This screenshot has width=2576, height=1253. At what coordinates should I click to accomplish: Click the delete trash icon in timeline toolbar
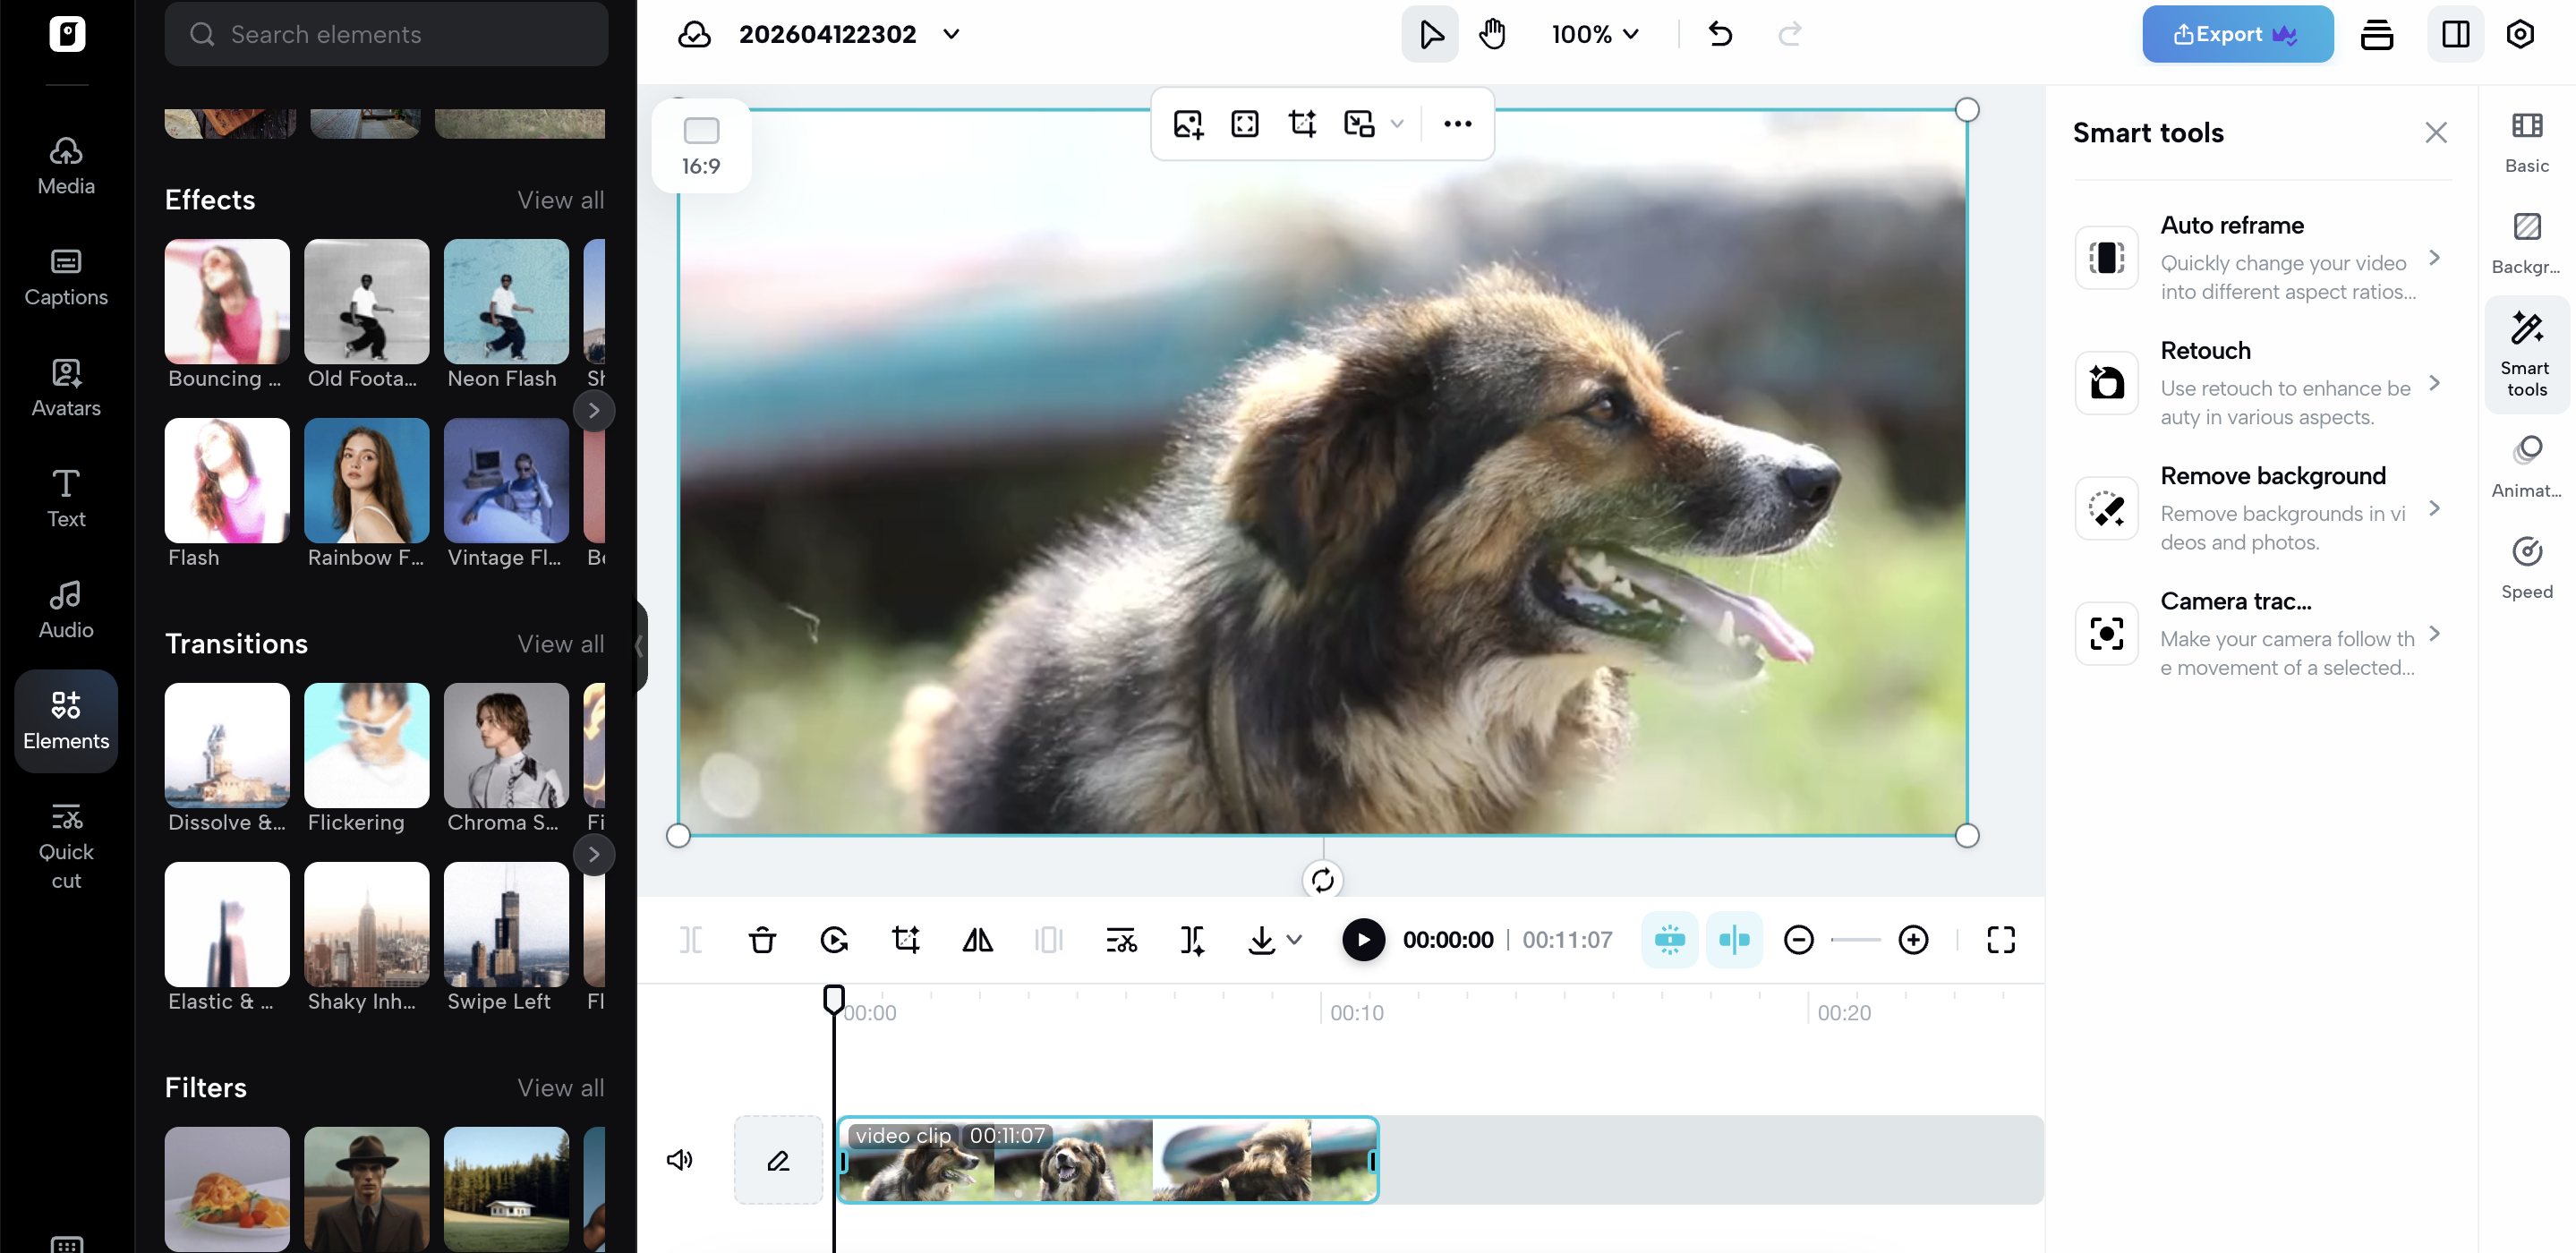point(762,940)
